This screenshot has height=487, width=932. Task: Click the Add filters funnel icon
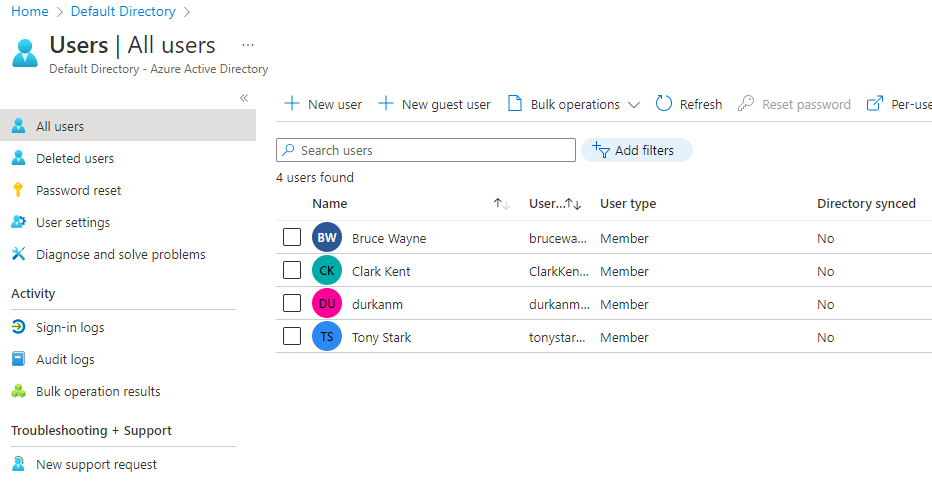click(601, 150)
